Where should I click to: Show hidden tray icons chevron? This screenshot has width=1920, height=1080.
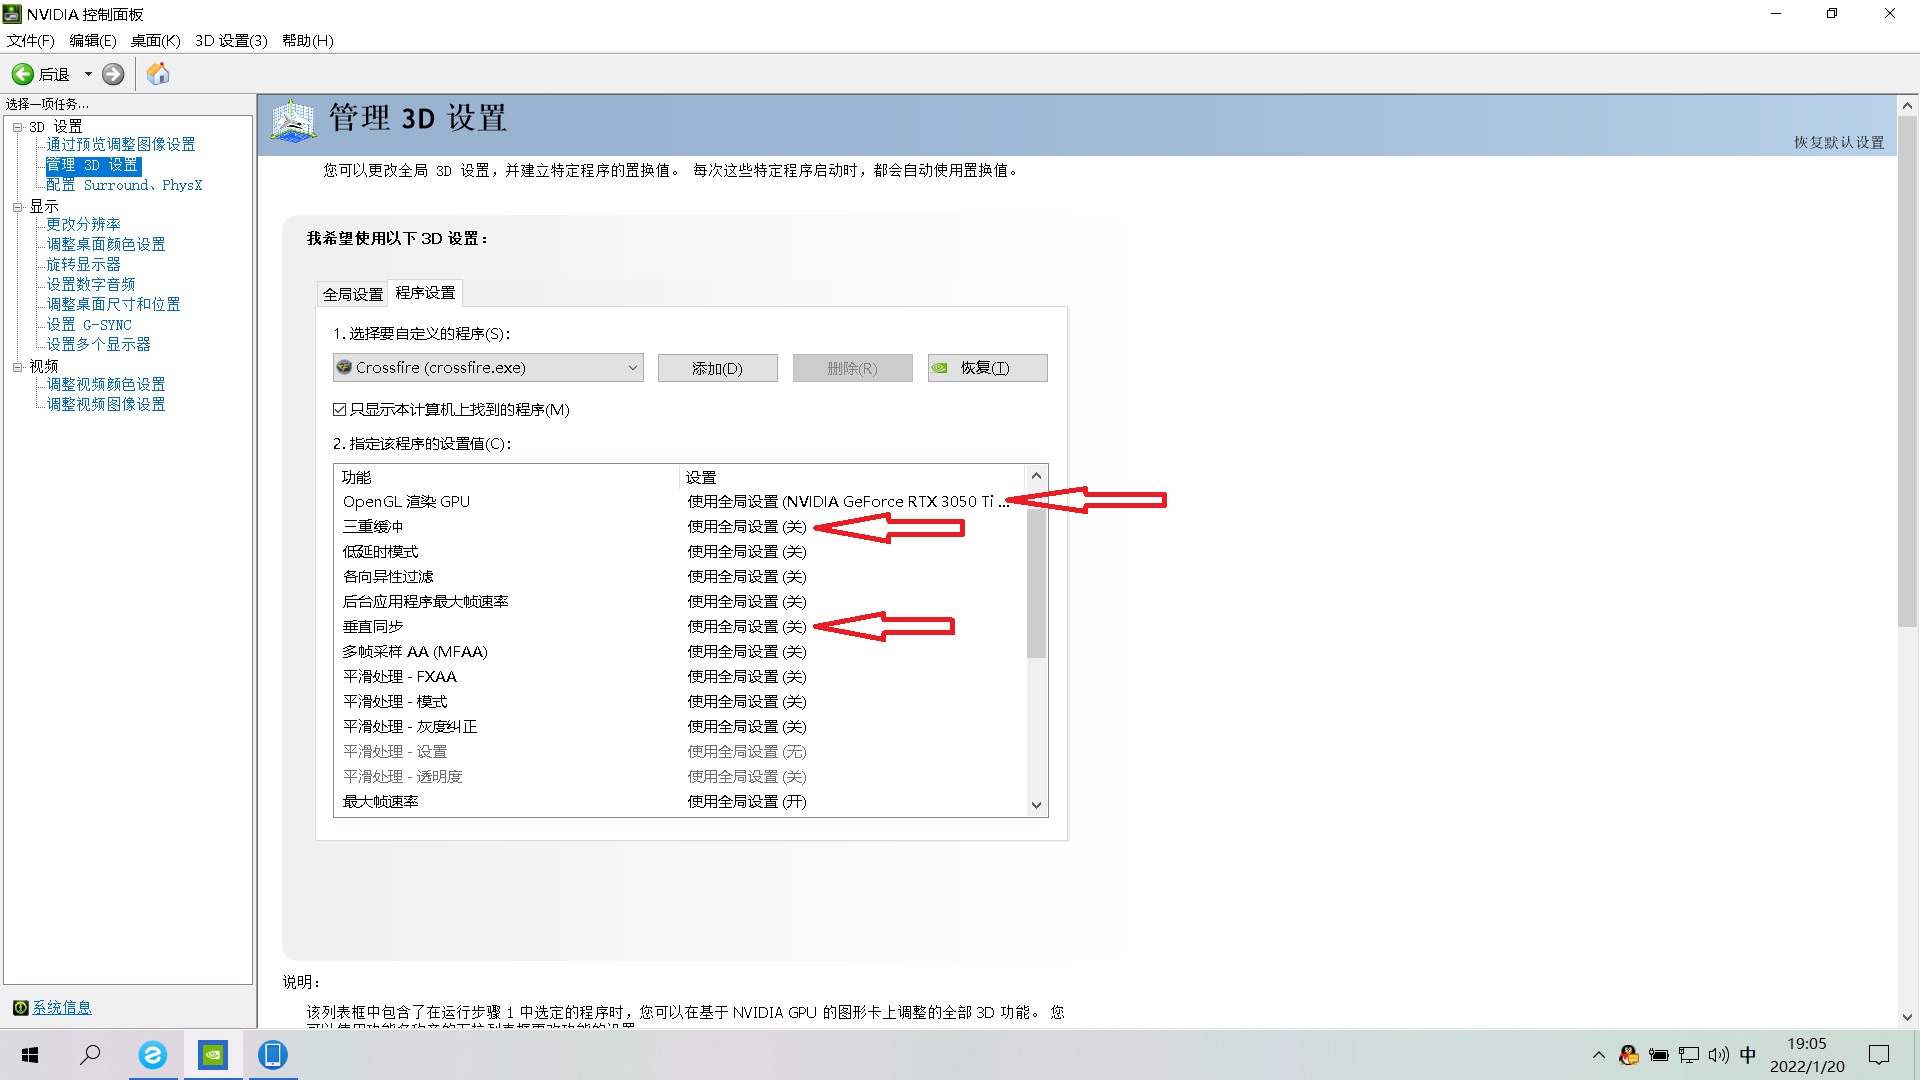tap(1598, 1055)
